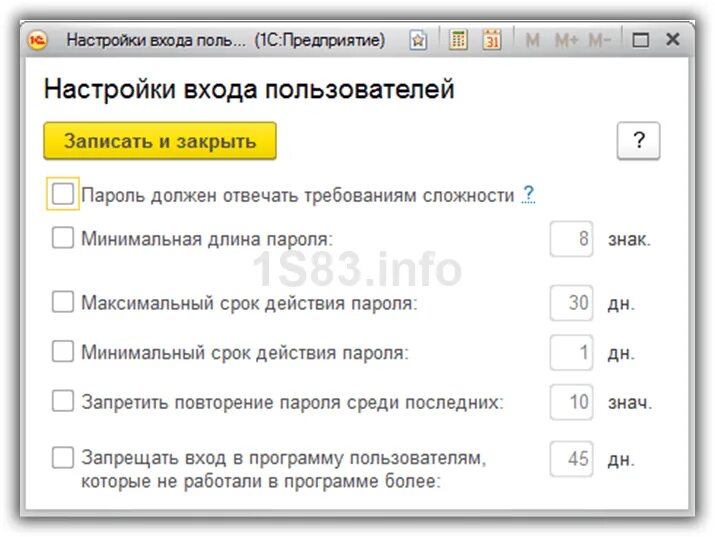Enable Запрещать вход в программу checkbox

tap(63, 458)
